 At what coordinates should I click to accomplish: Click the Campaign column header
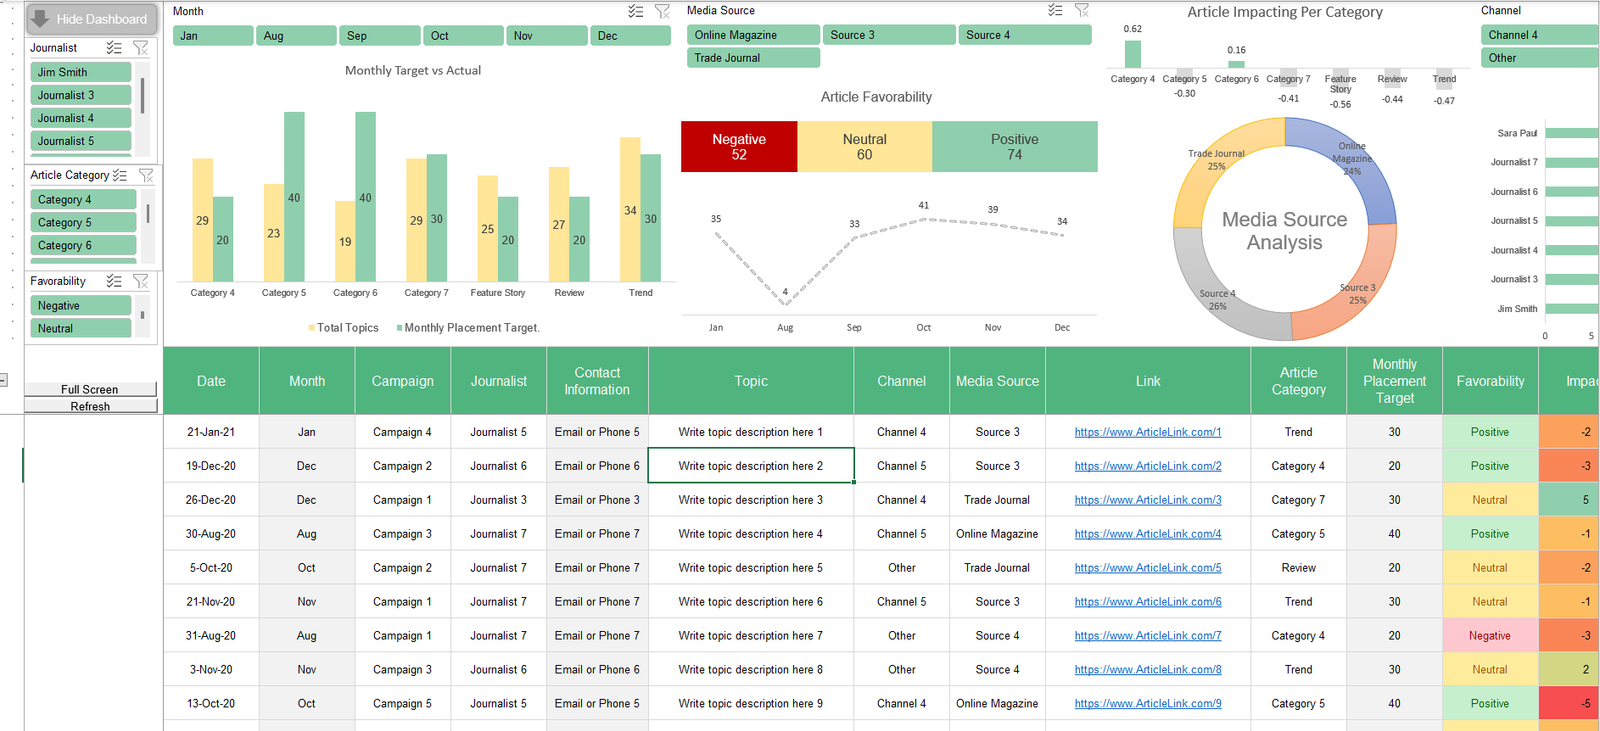[x=403, y=381]
